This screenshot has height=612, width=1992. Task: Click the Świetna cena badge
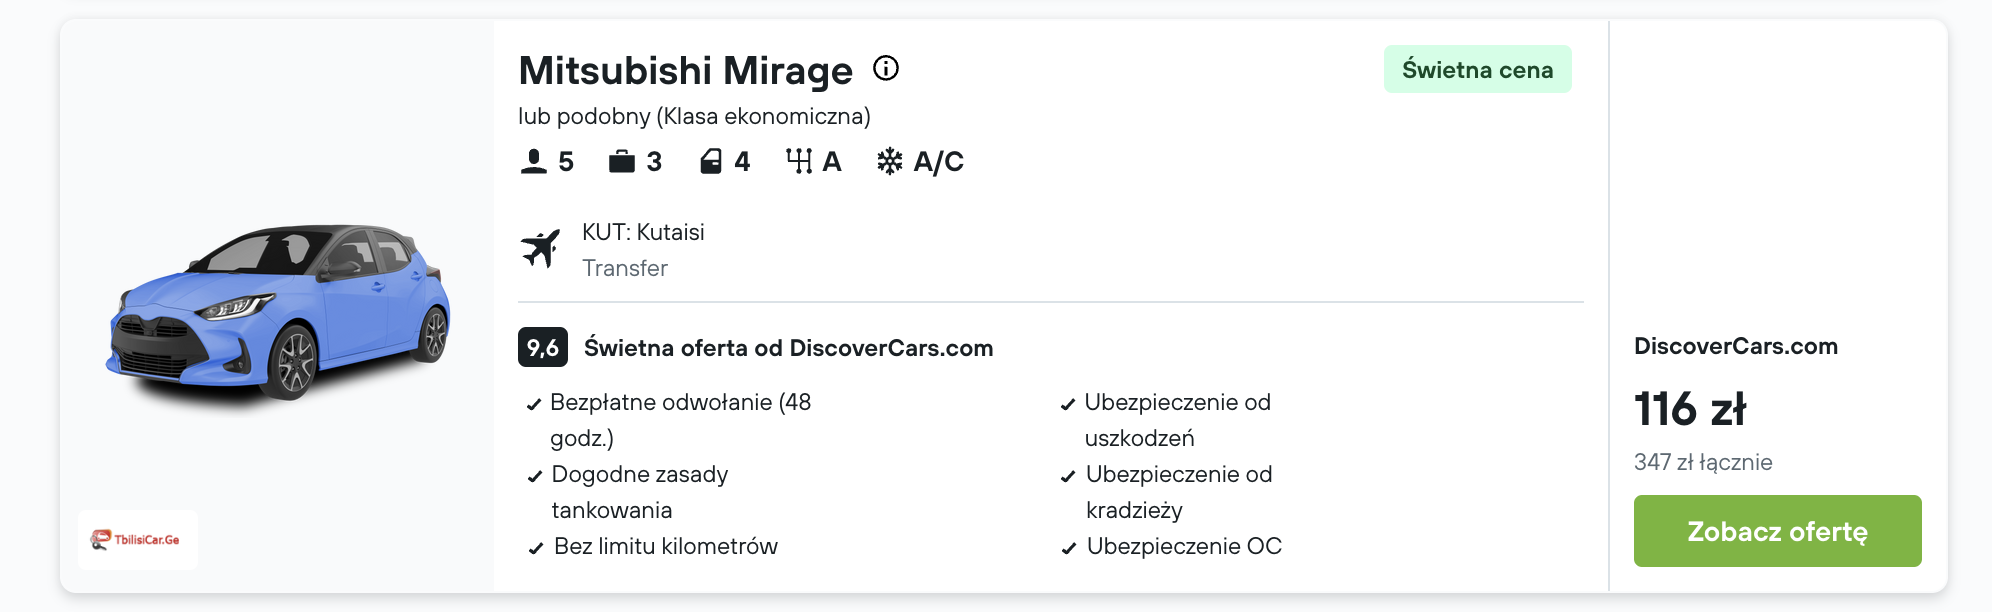[x=1477, y=69]
